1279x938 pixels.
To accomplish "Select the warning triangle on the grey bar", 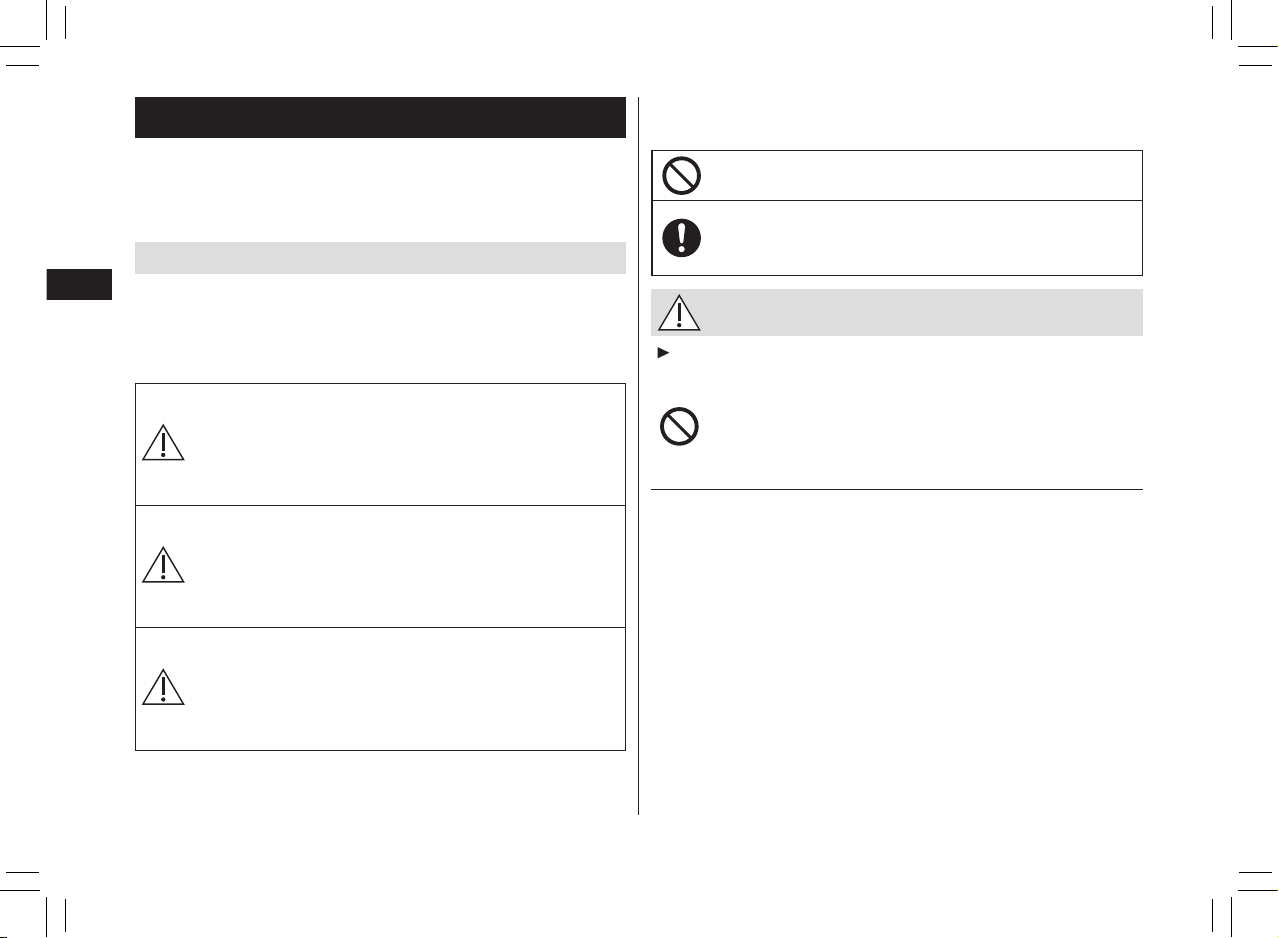I will 680,313.
